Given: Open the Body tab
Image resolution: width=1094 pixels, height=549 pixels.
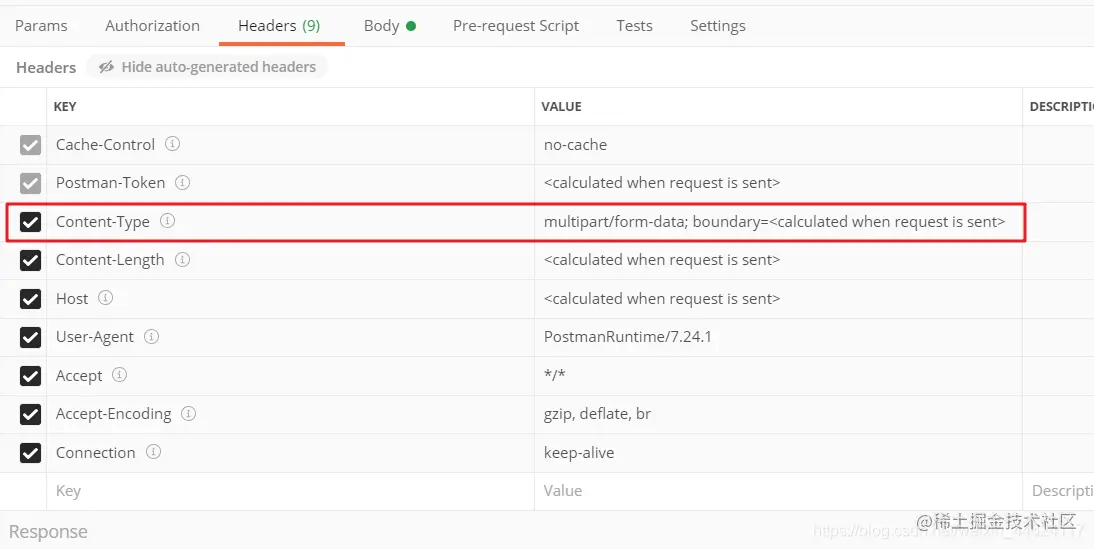Looking at the screenshot, I should click(389, 26).
